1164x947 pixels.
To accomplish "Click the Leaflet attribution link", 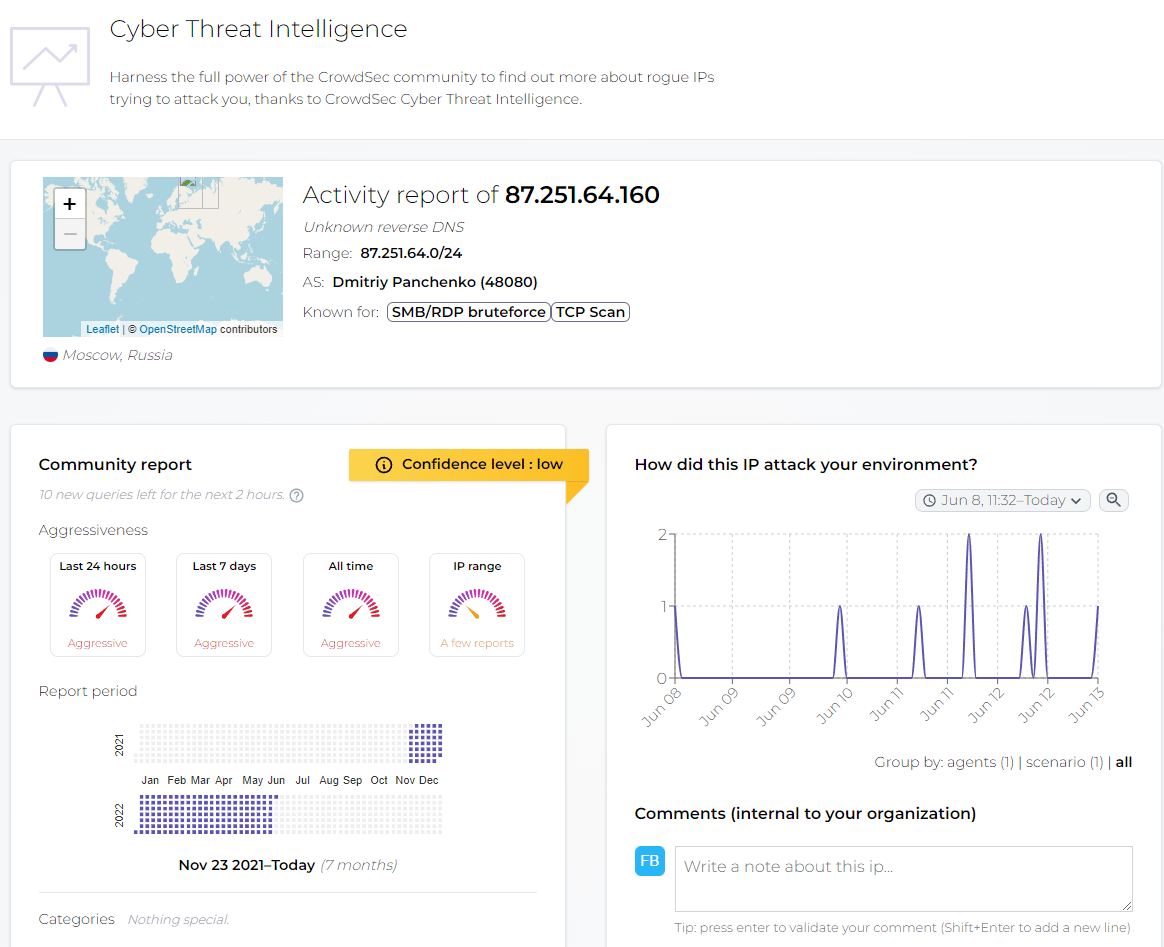I will pos(102,328).
